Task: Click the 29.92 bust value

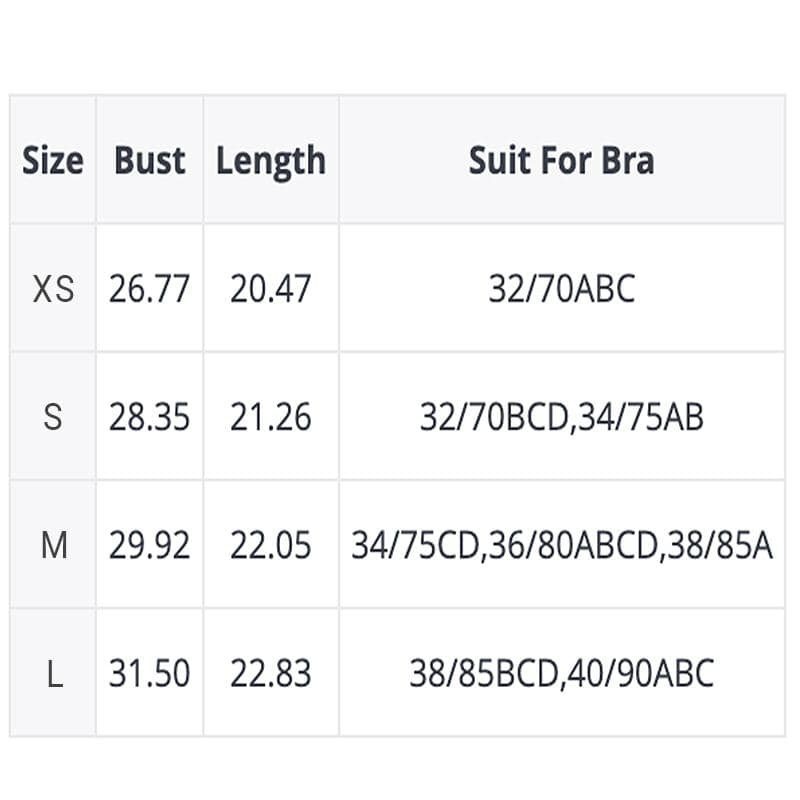Action: 149,544
